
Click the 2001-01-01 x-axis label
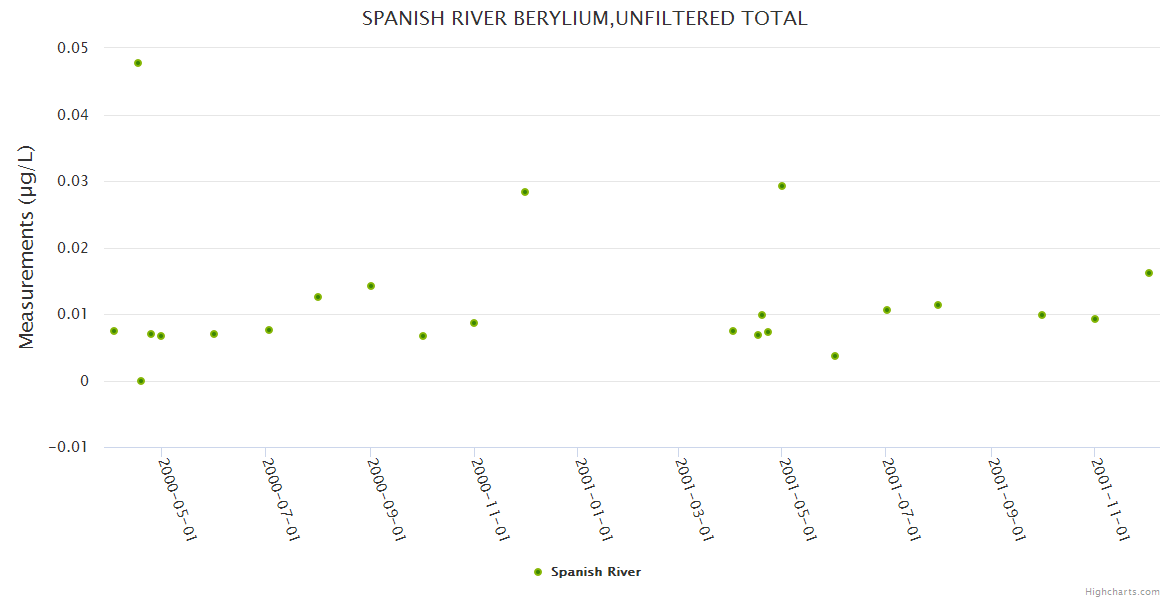594,499
